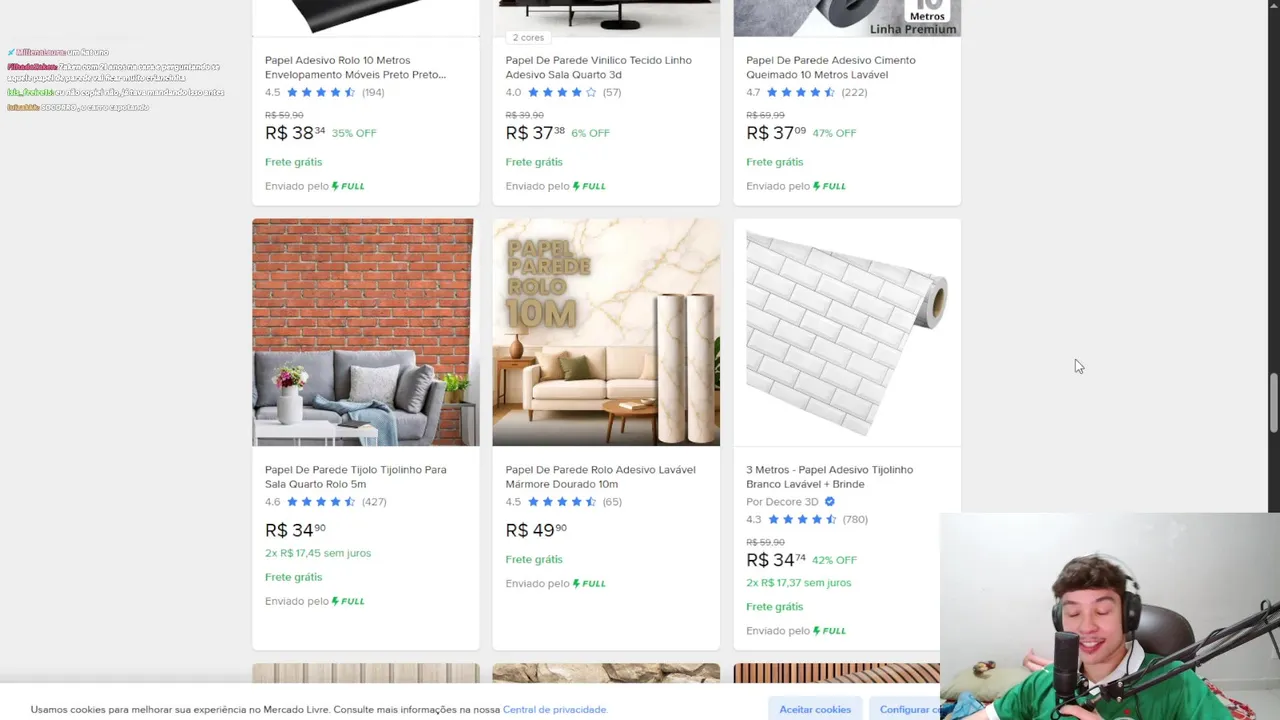Click the FULL icon under Cimento Queimado product
Viewport: 1280px width, 720px height.
(829, 186)
